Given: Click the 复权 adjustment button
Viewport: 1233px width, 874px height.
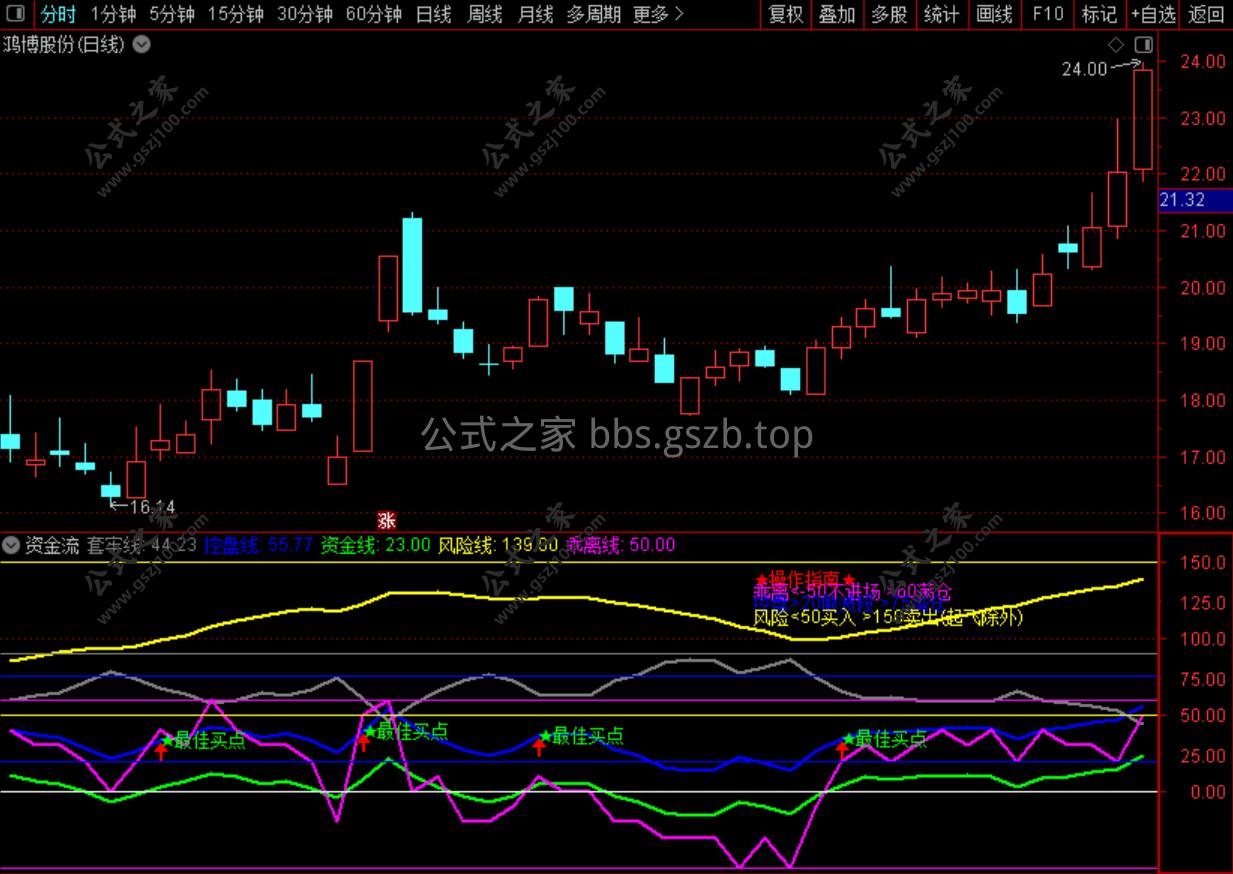Looking at the screenshot, I should pyautogui.click(x=786, y=14).
